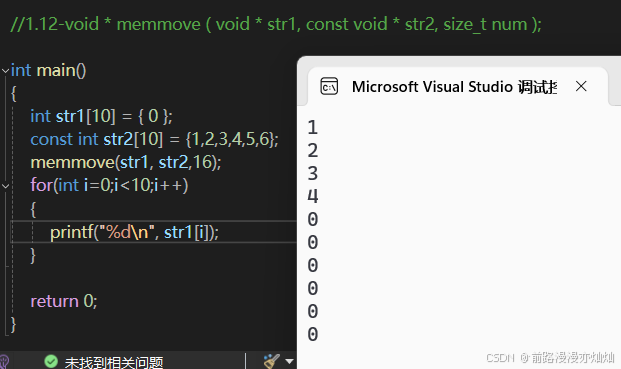Expand the code cleanup dropdown arrow
Viewport: 621px width, 369px height.
pyautogui.click(x=290, y=361)
